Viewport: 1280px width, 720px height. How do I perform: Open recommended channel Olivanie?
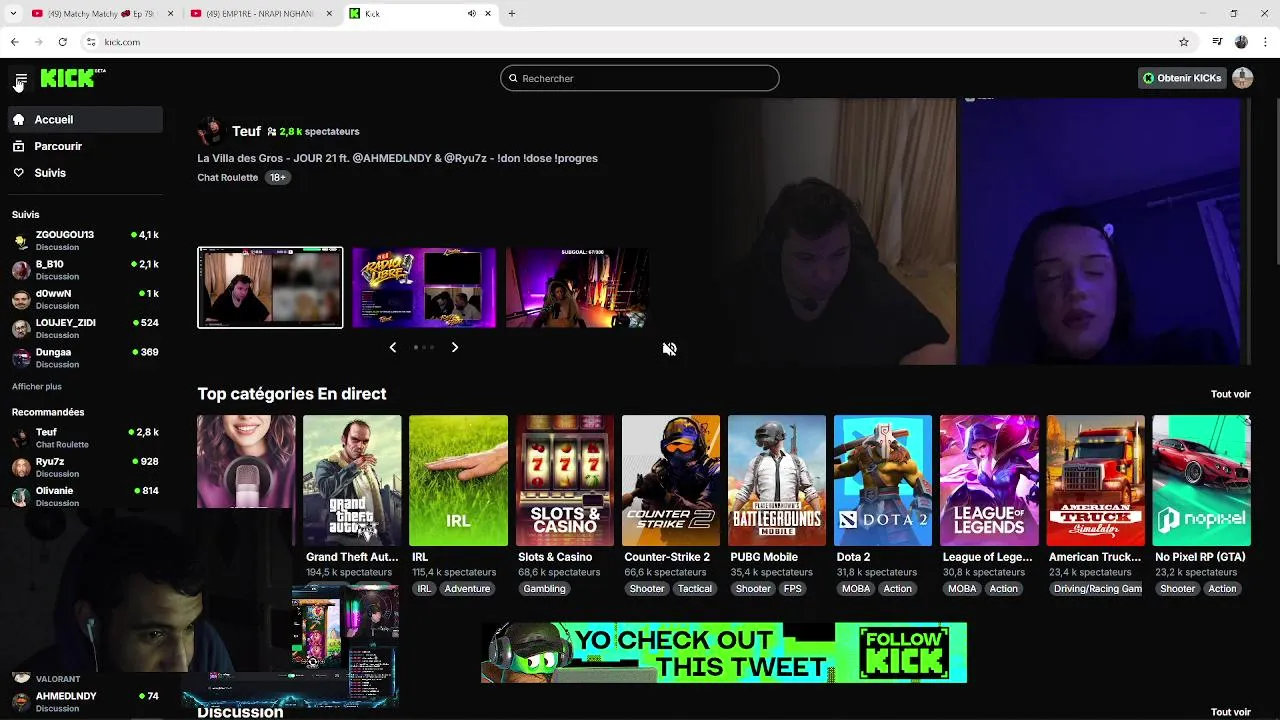85,496
